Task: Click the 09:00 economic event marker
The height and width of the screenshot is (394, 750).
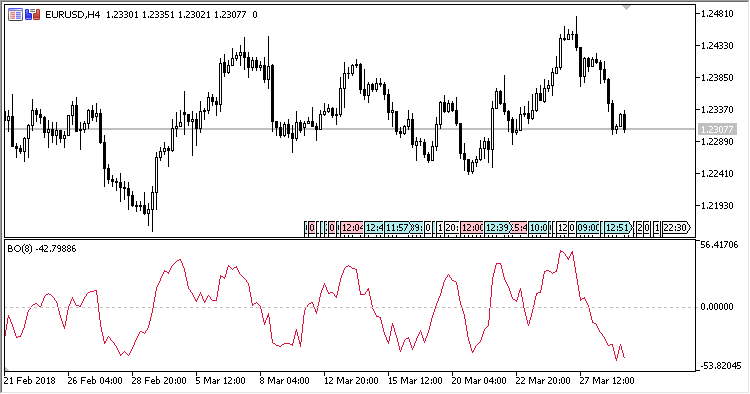Action: (588, 228)
